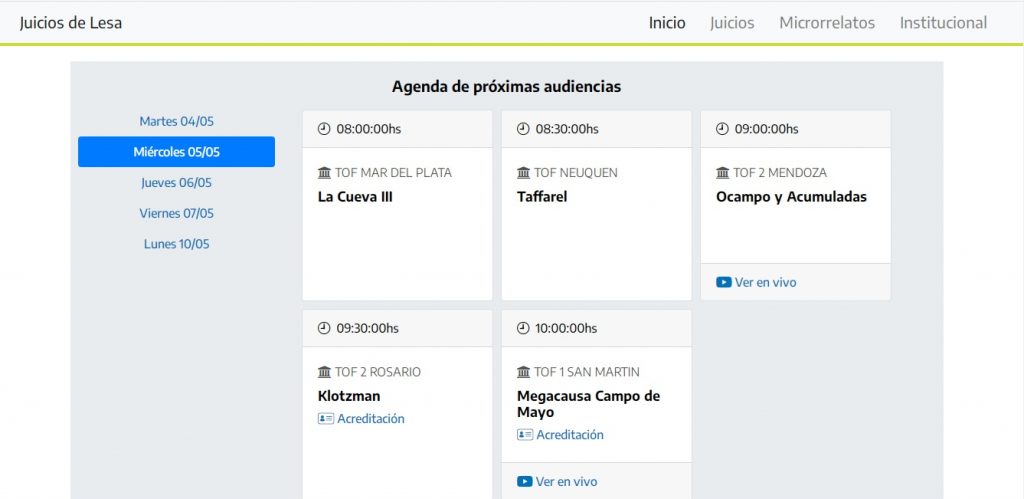
Task: Switch to the Jueves 06/05 agenda
Action: click(x=176, y=183)
